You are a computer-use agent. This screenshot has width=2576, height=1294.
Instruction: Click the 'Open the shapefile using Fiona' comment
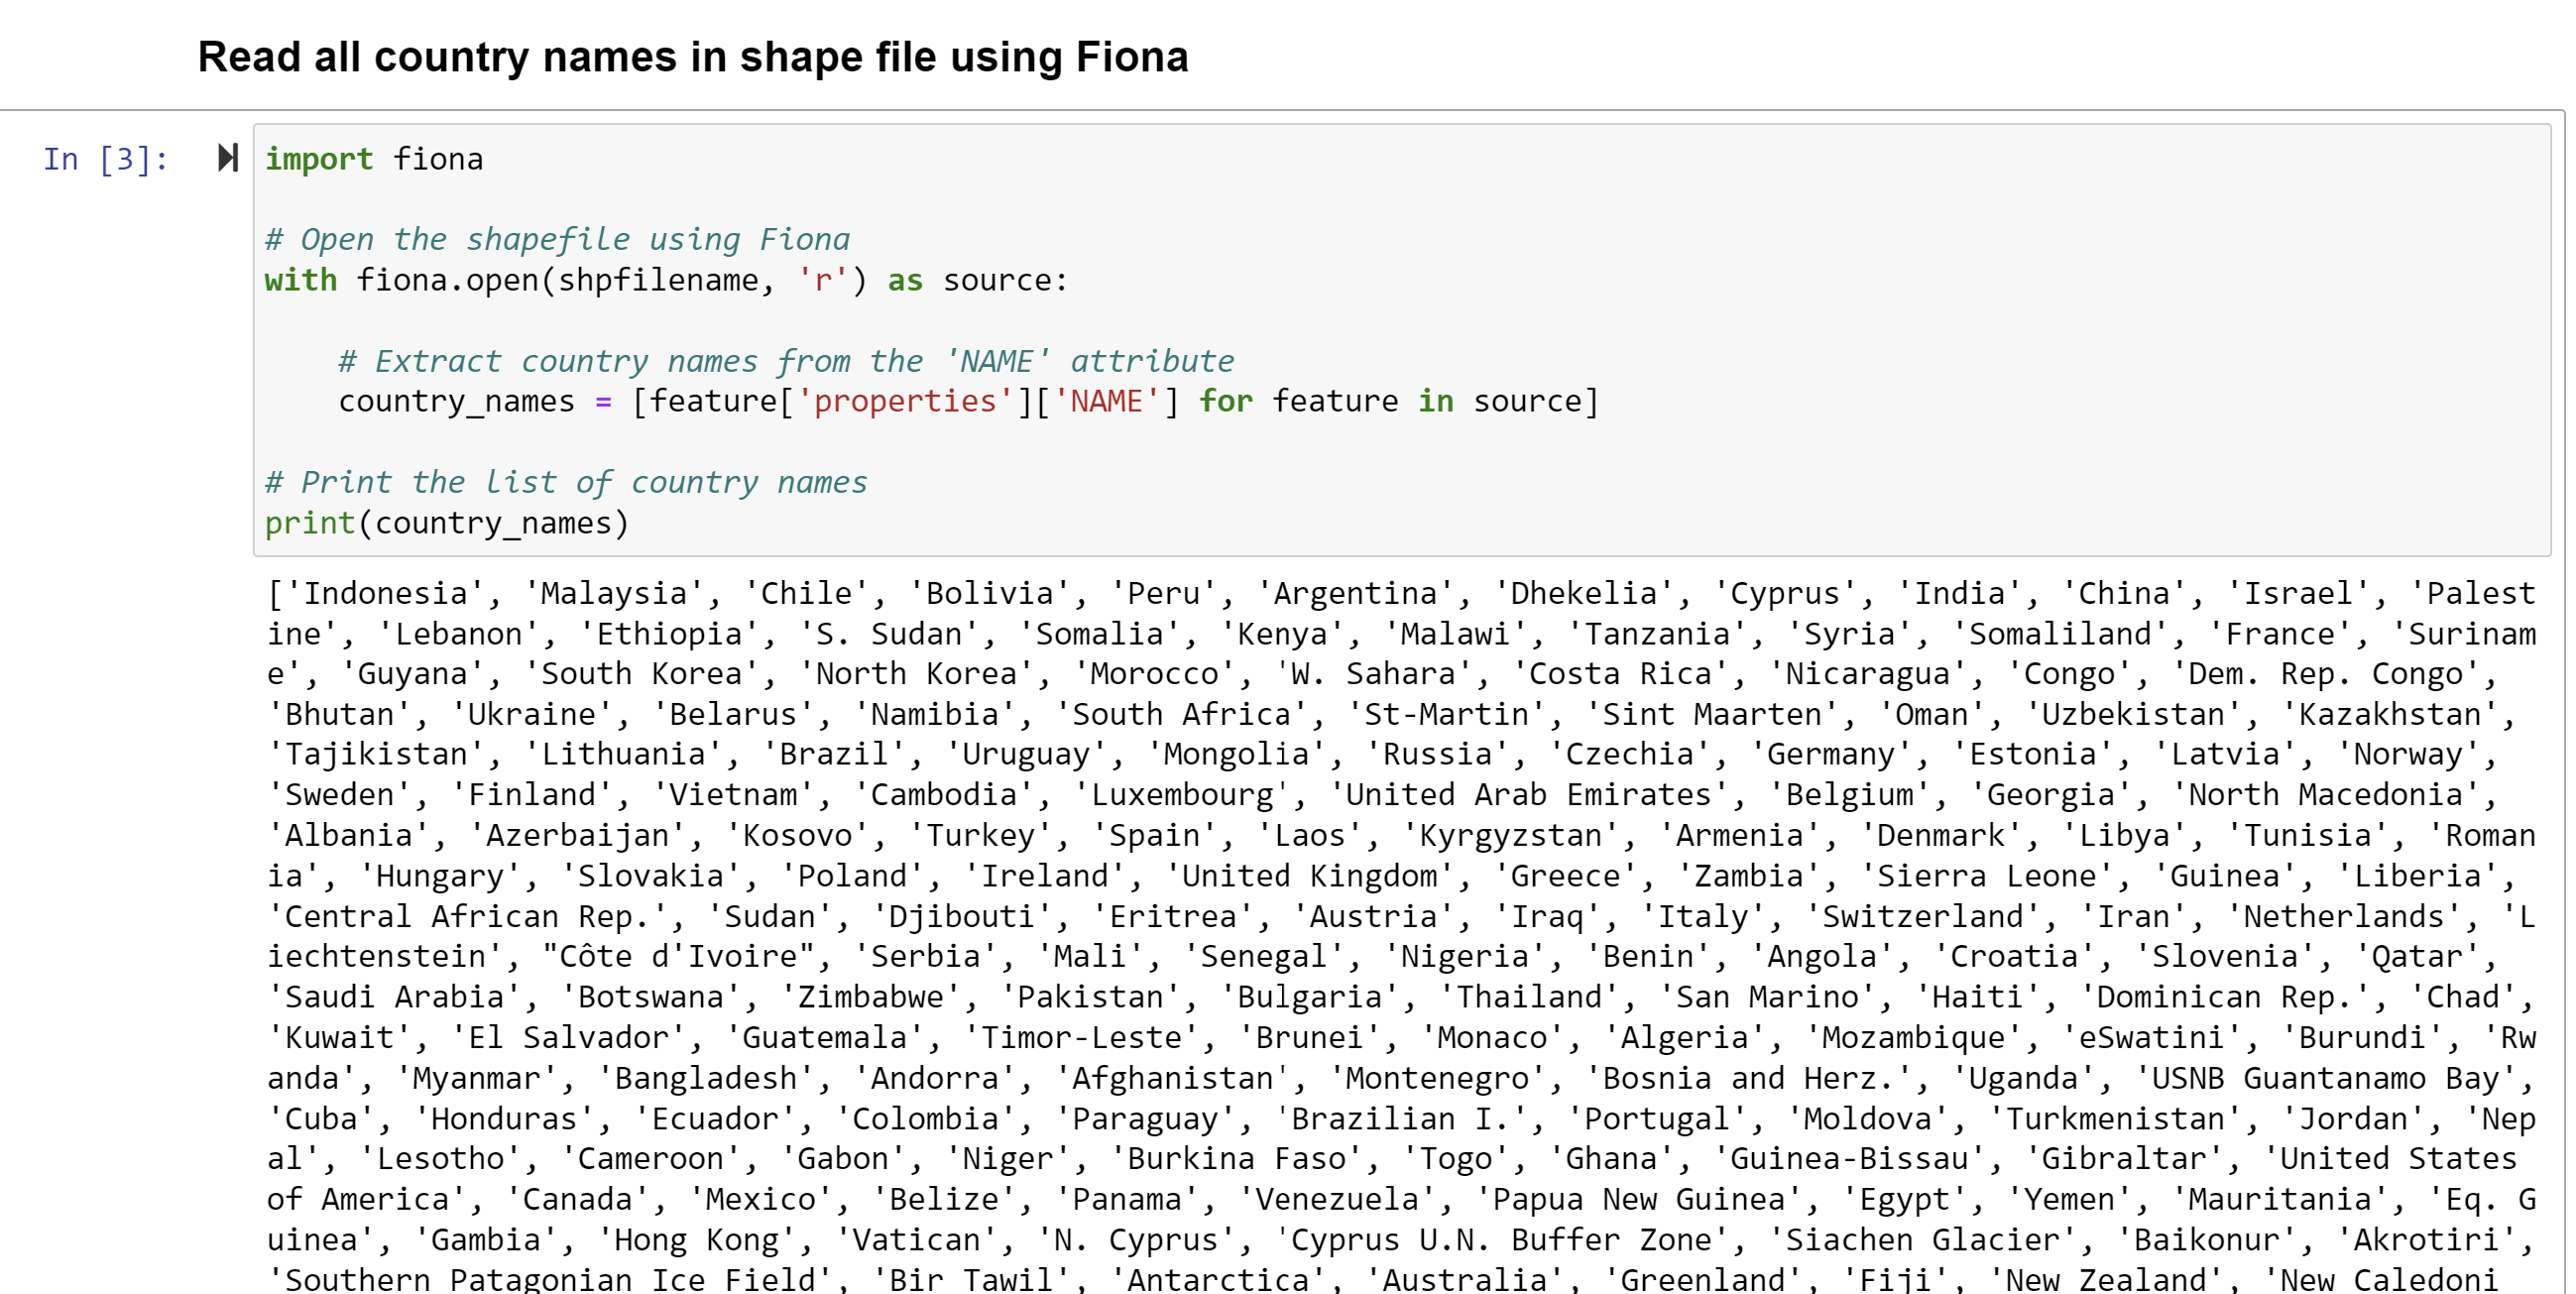(557, 239)
